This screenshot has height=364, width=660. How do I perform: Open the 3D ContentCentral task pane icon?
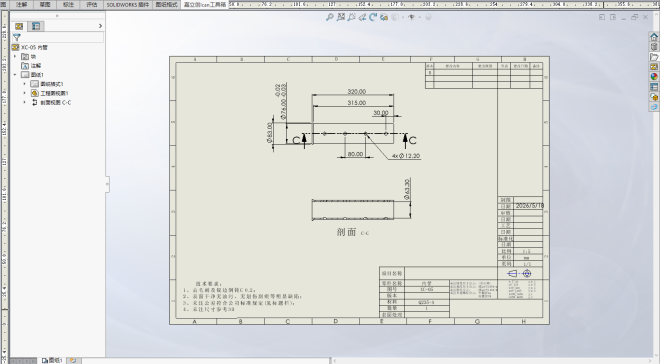654,97
